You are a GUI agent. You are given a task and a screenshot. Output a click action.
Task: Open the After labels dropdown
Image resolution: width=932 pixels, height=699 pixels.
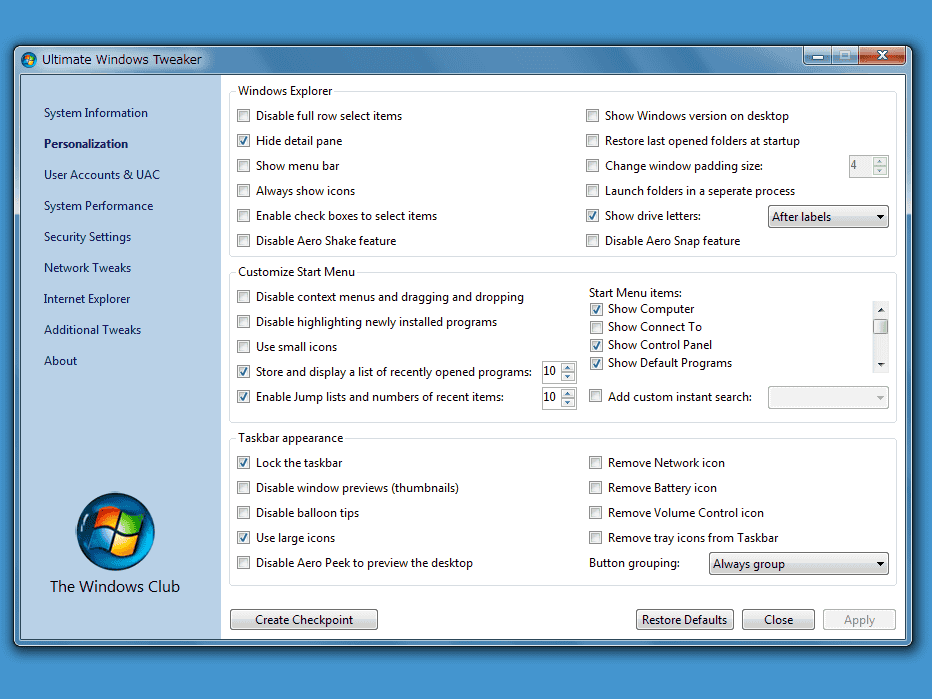(828, 217)
